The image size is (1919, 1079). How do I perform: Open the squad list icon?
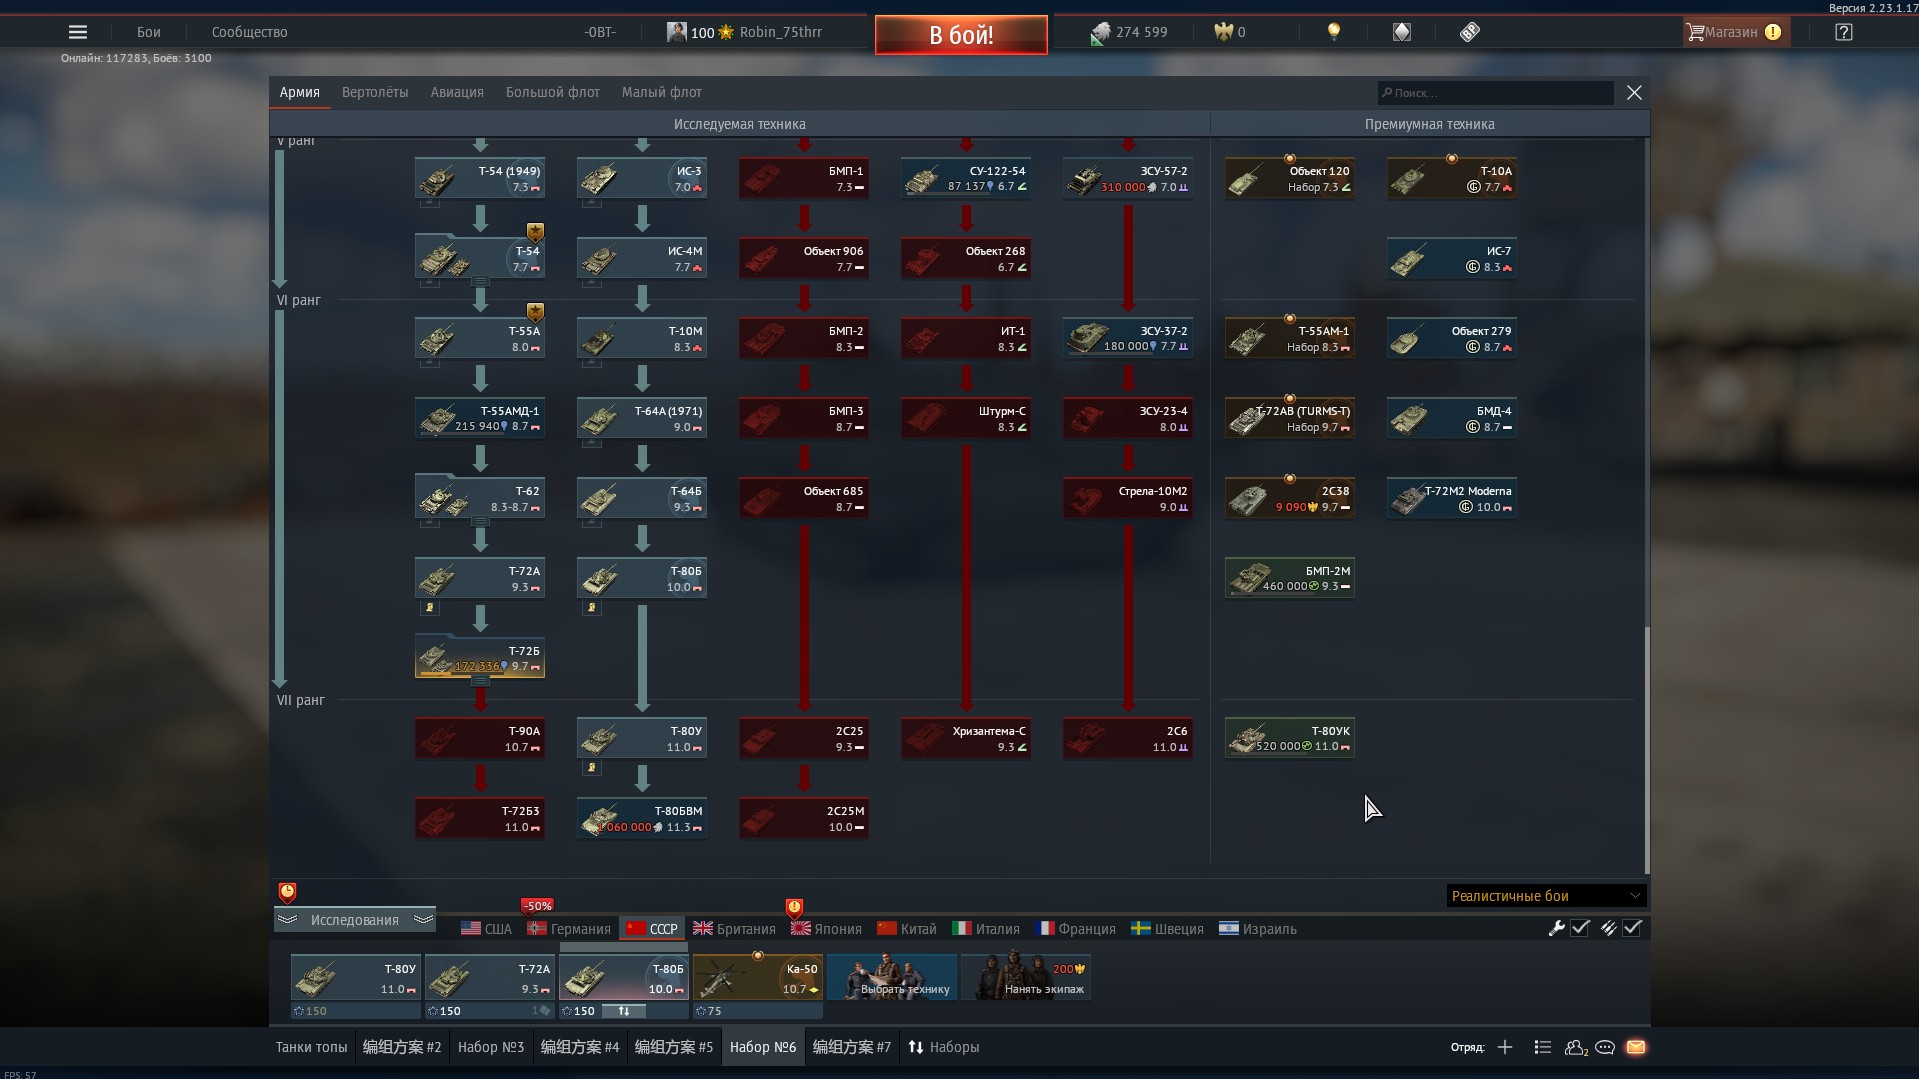click(x=1542, y=1047)
